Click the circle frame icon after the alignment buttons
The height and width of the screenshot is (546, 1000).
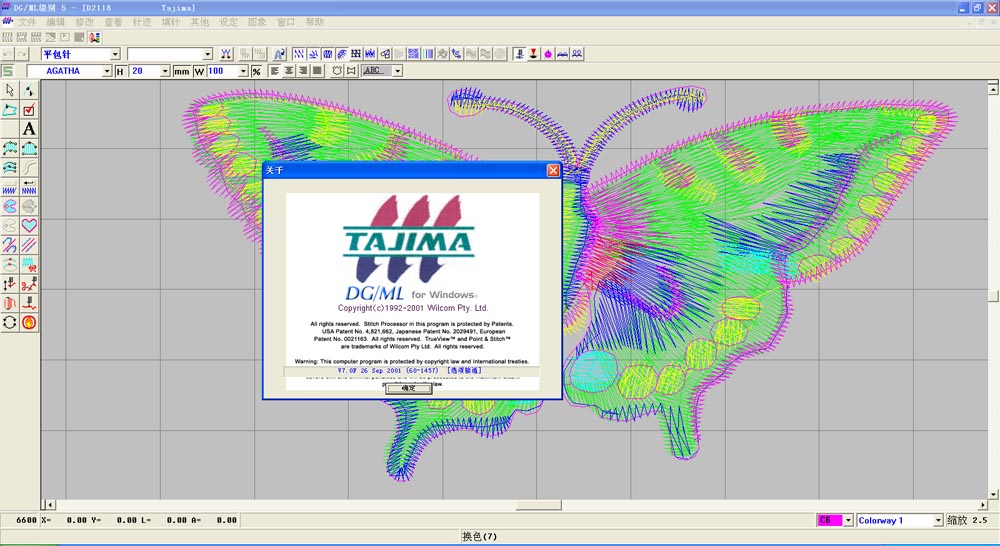(337, 71)
